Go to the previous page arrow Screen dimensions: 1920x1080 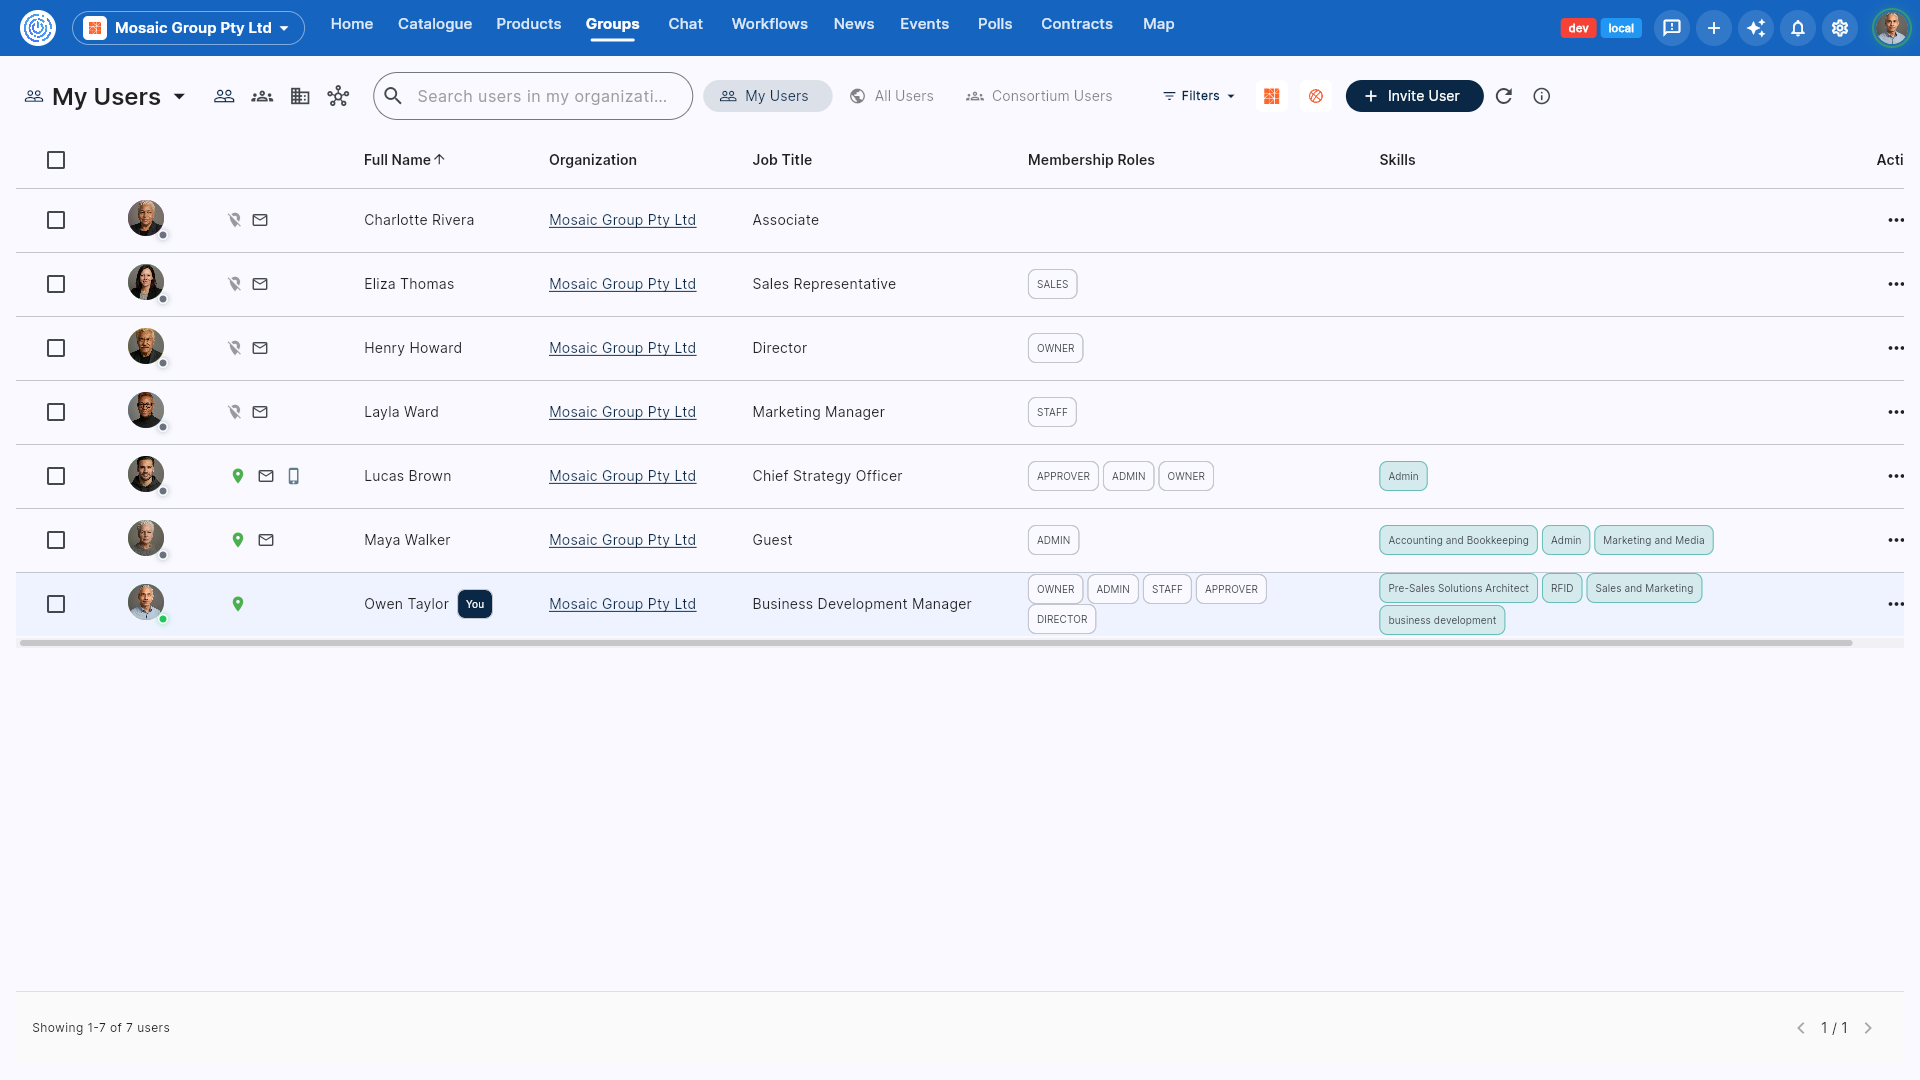[x=1800, y=1028]
